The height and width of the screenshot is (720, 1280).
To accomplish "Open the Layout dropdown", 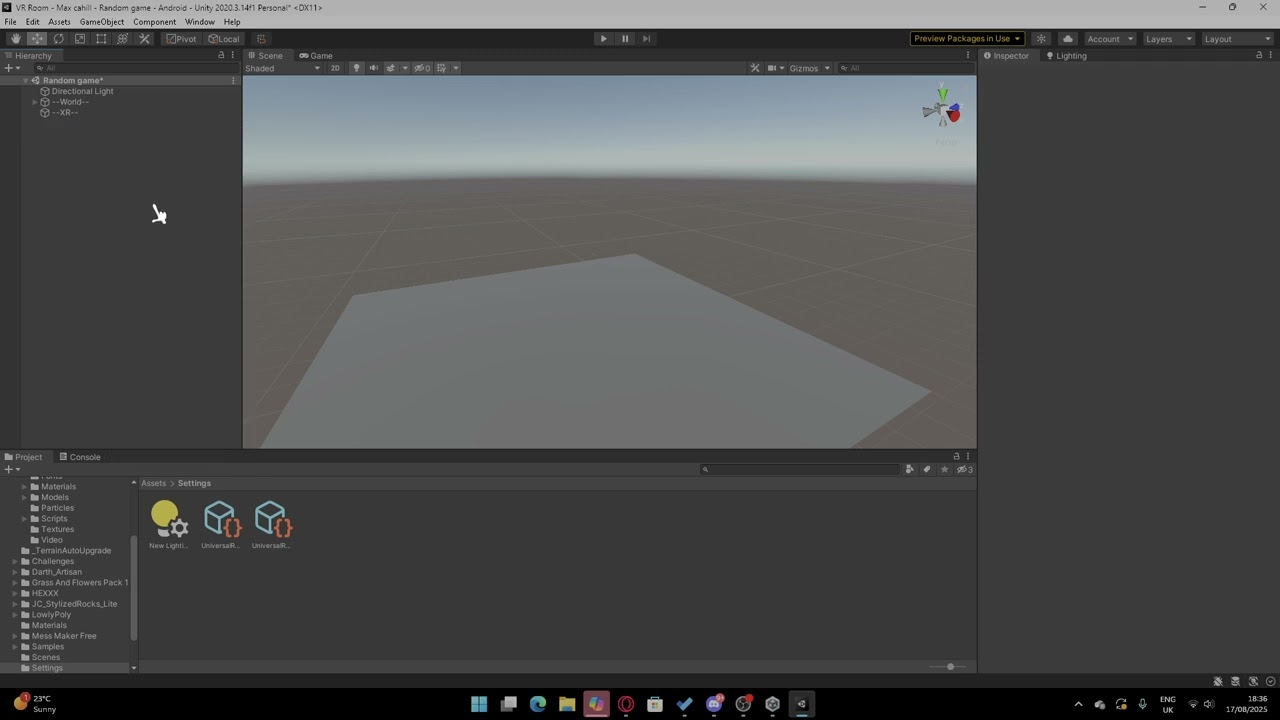I will click(1236, 39).
